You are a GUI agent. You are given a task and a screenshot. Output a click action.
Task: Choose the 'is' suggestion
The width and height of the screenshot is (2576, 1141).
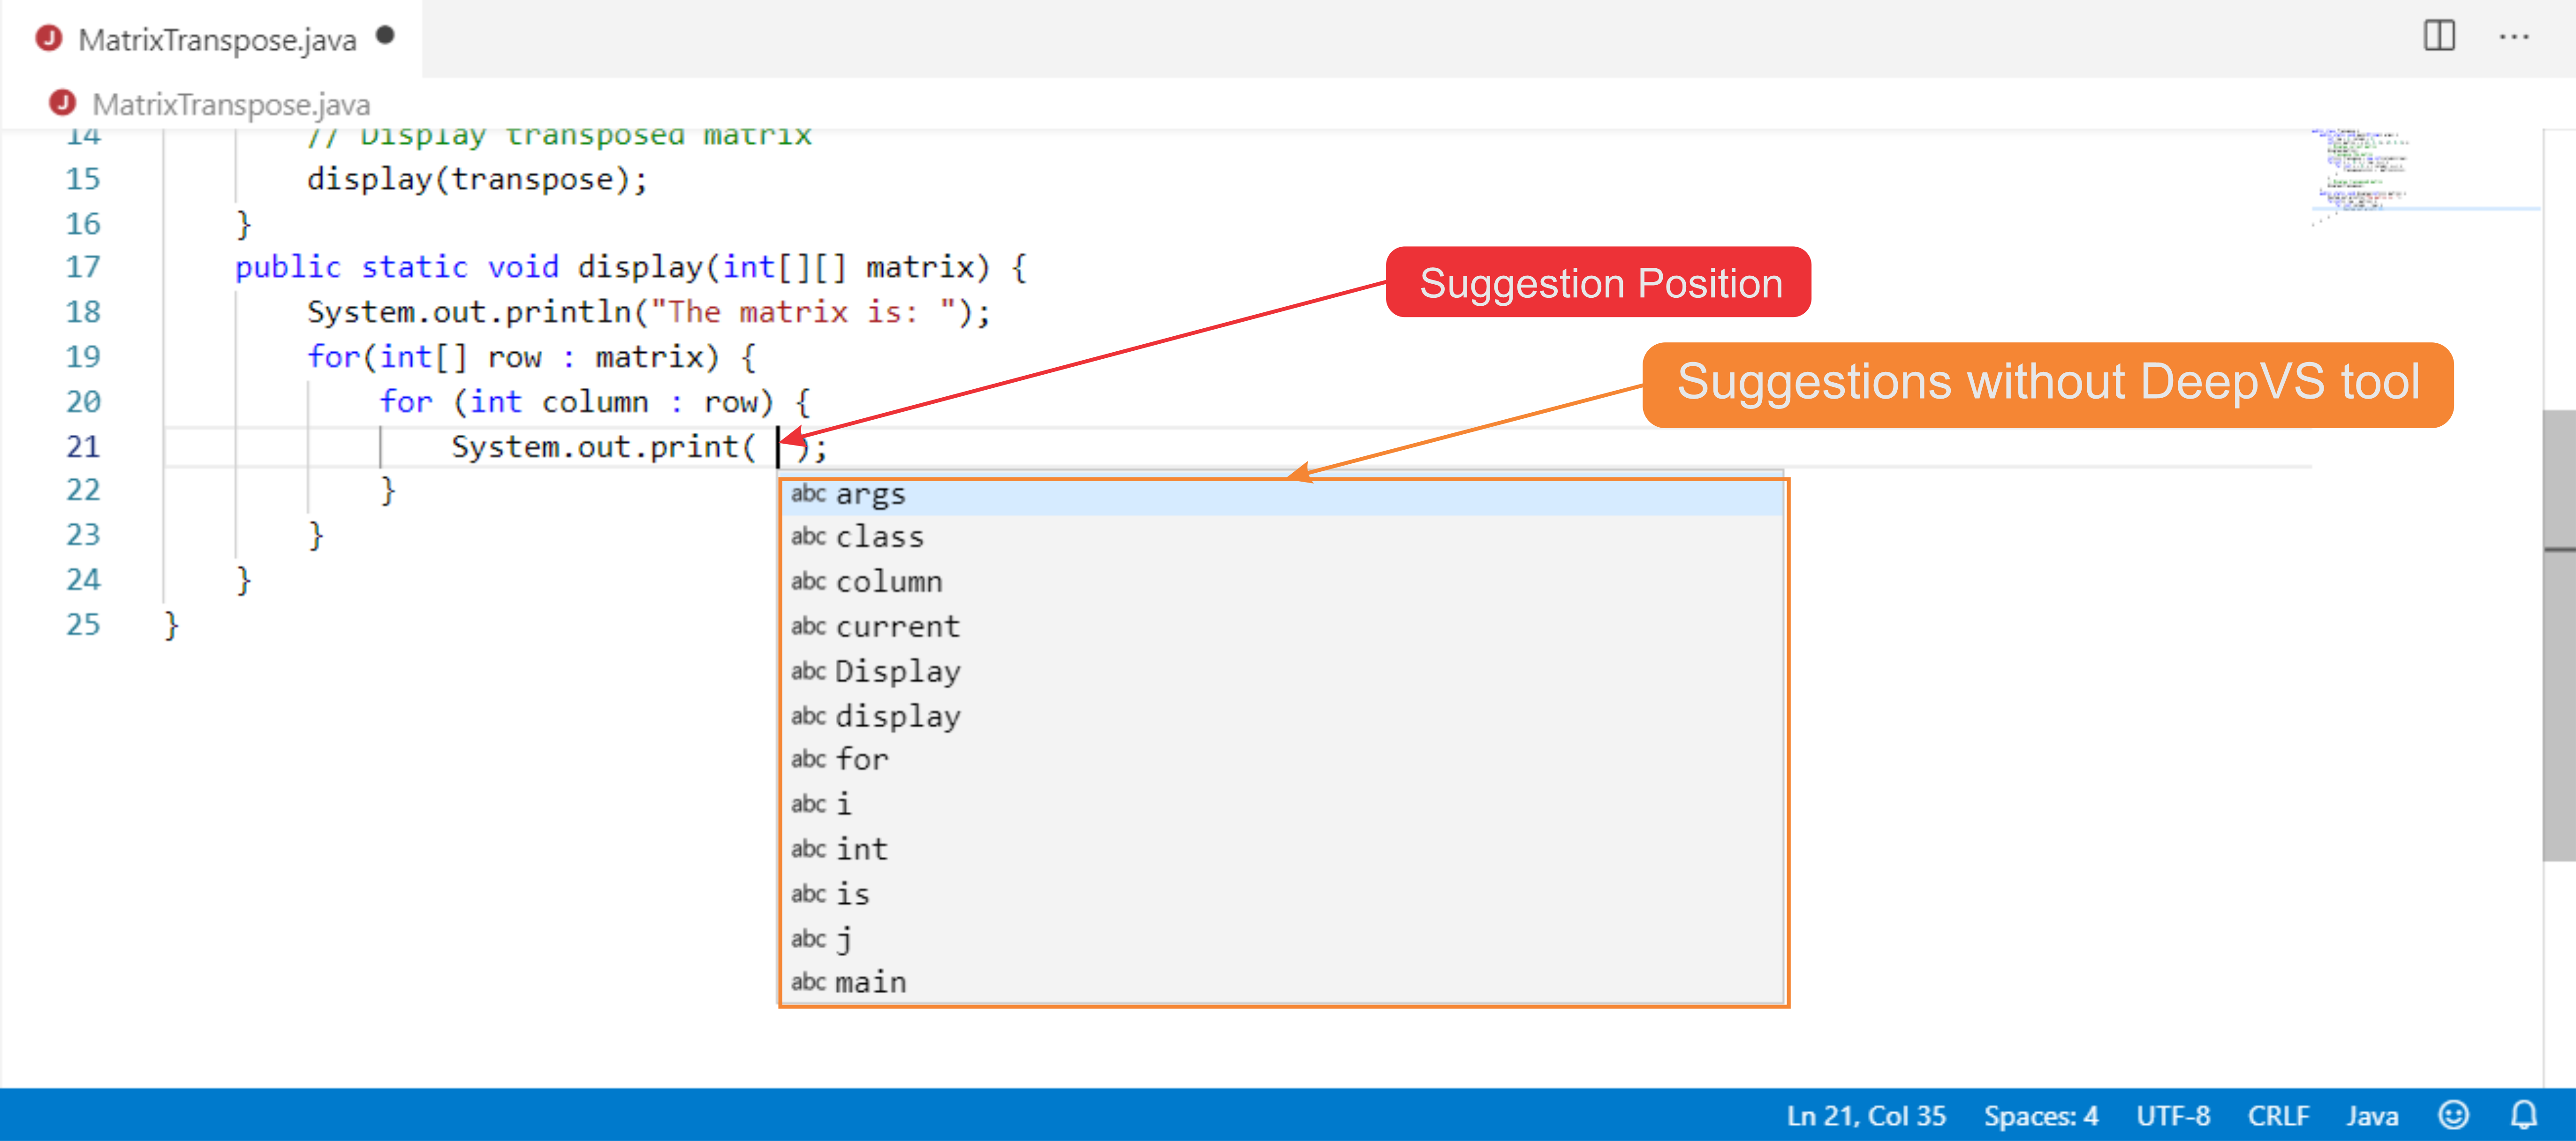(x=1282, y=894)
